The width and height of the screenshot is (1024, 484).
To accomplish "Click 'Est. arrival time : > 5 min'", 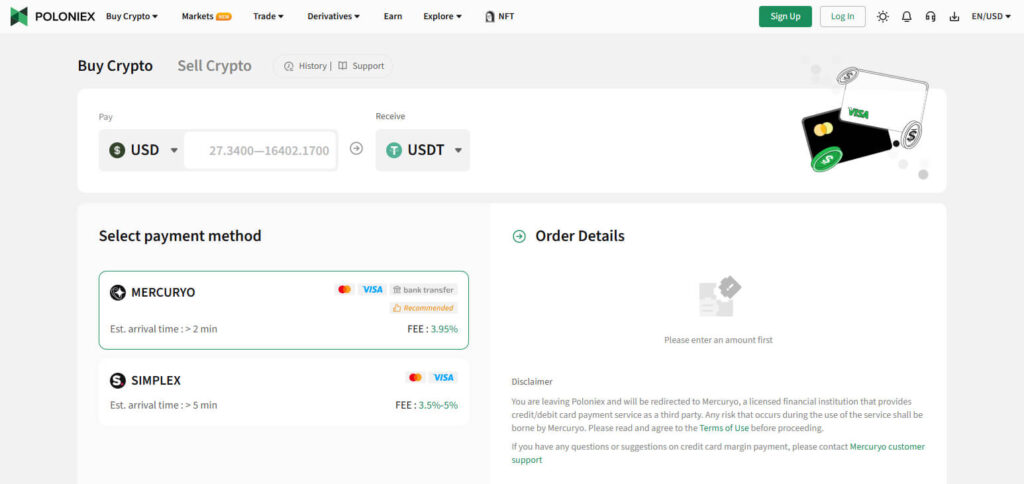I will pyautogui.click(x=163, y=405).
